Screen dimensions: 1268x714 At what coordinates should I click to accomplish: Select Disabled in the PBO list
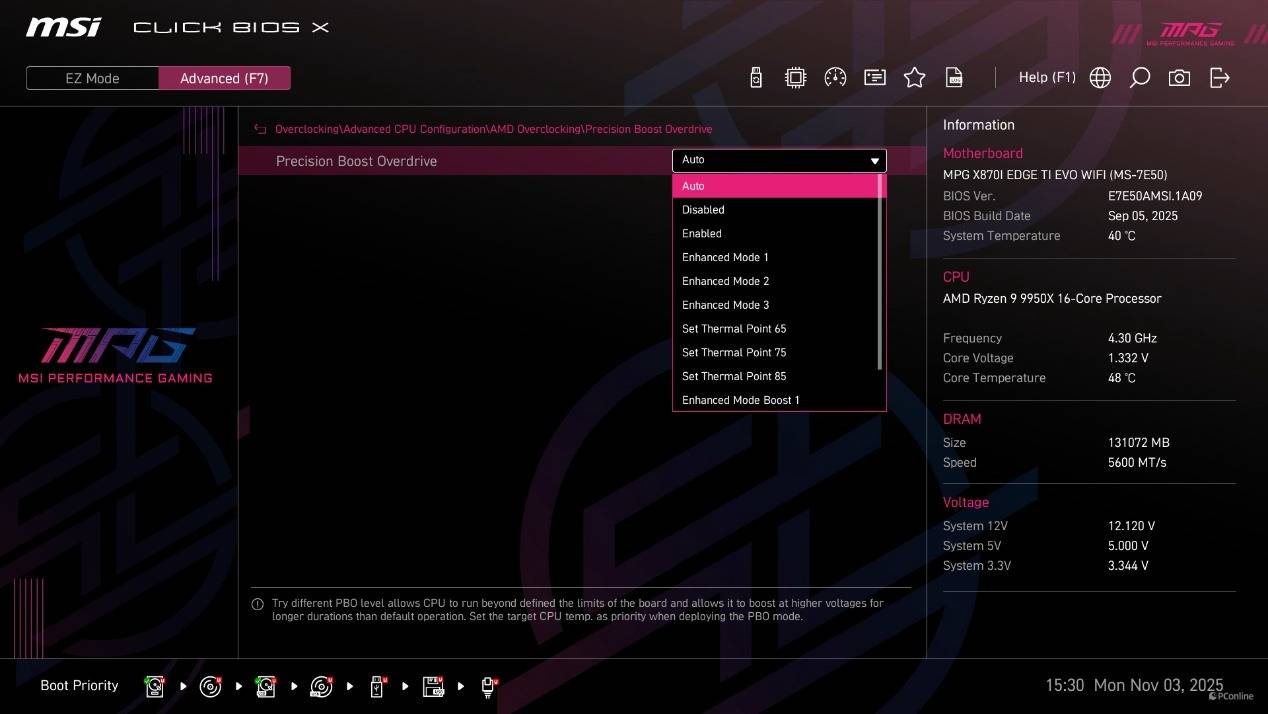click(703, 210)
